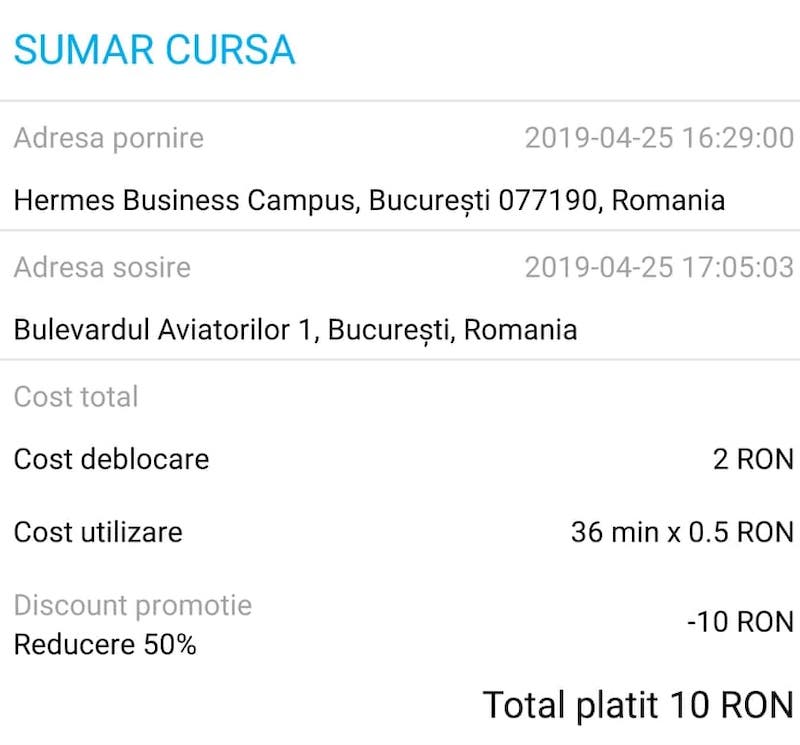
Task: Click divider line under the Hermes address
Action: [x=400, y=231]
